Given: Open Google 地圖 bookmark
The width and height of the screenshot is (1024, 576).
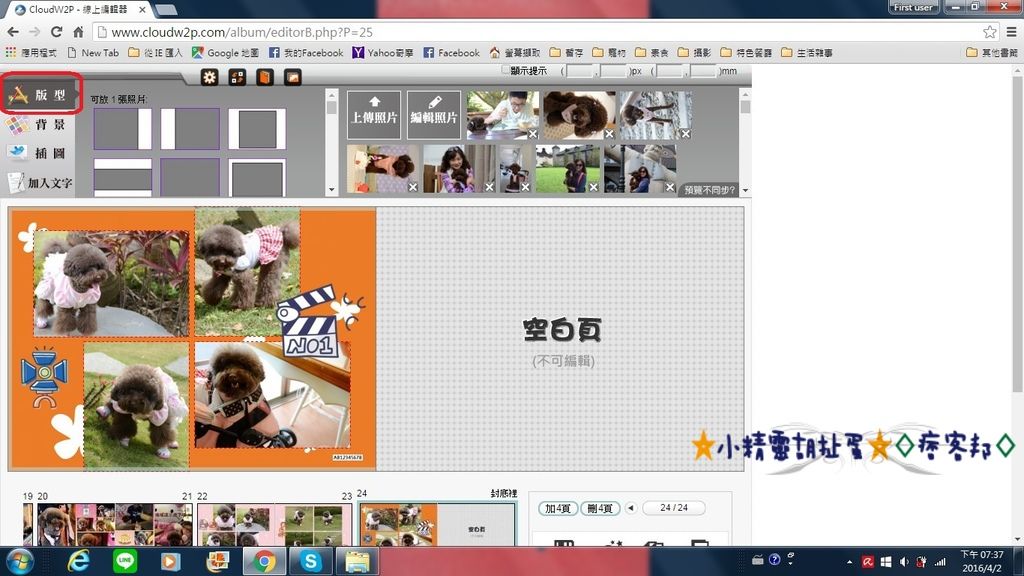Looking at the screenshot, I should coord(225,52).
